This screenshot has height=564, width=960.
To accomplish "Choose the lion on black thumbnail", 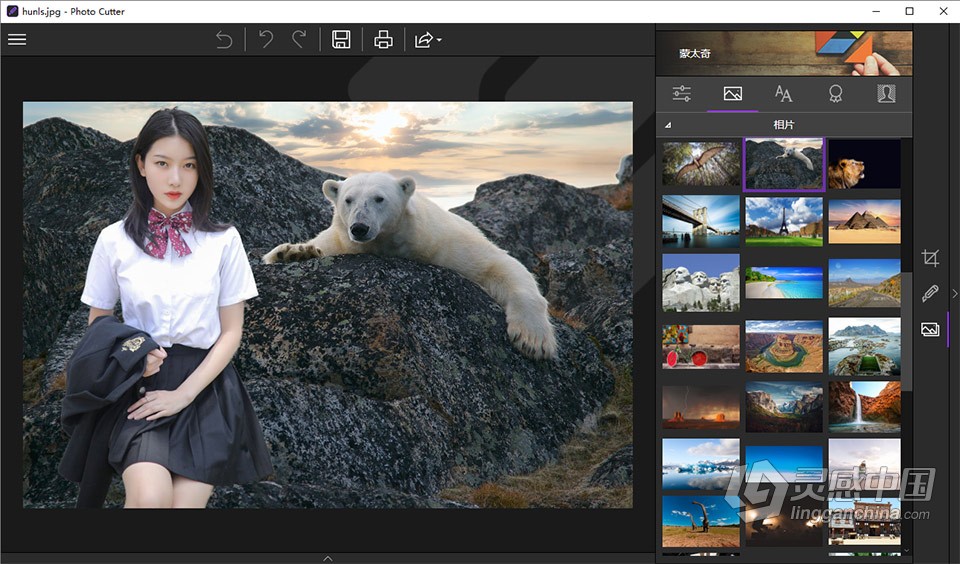I will click(864, 164).
